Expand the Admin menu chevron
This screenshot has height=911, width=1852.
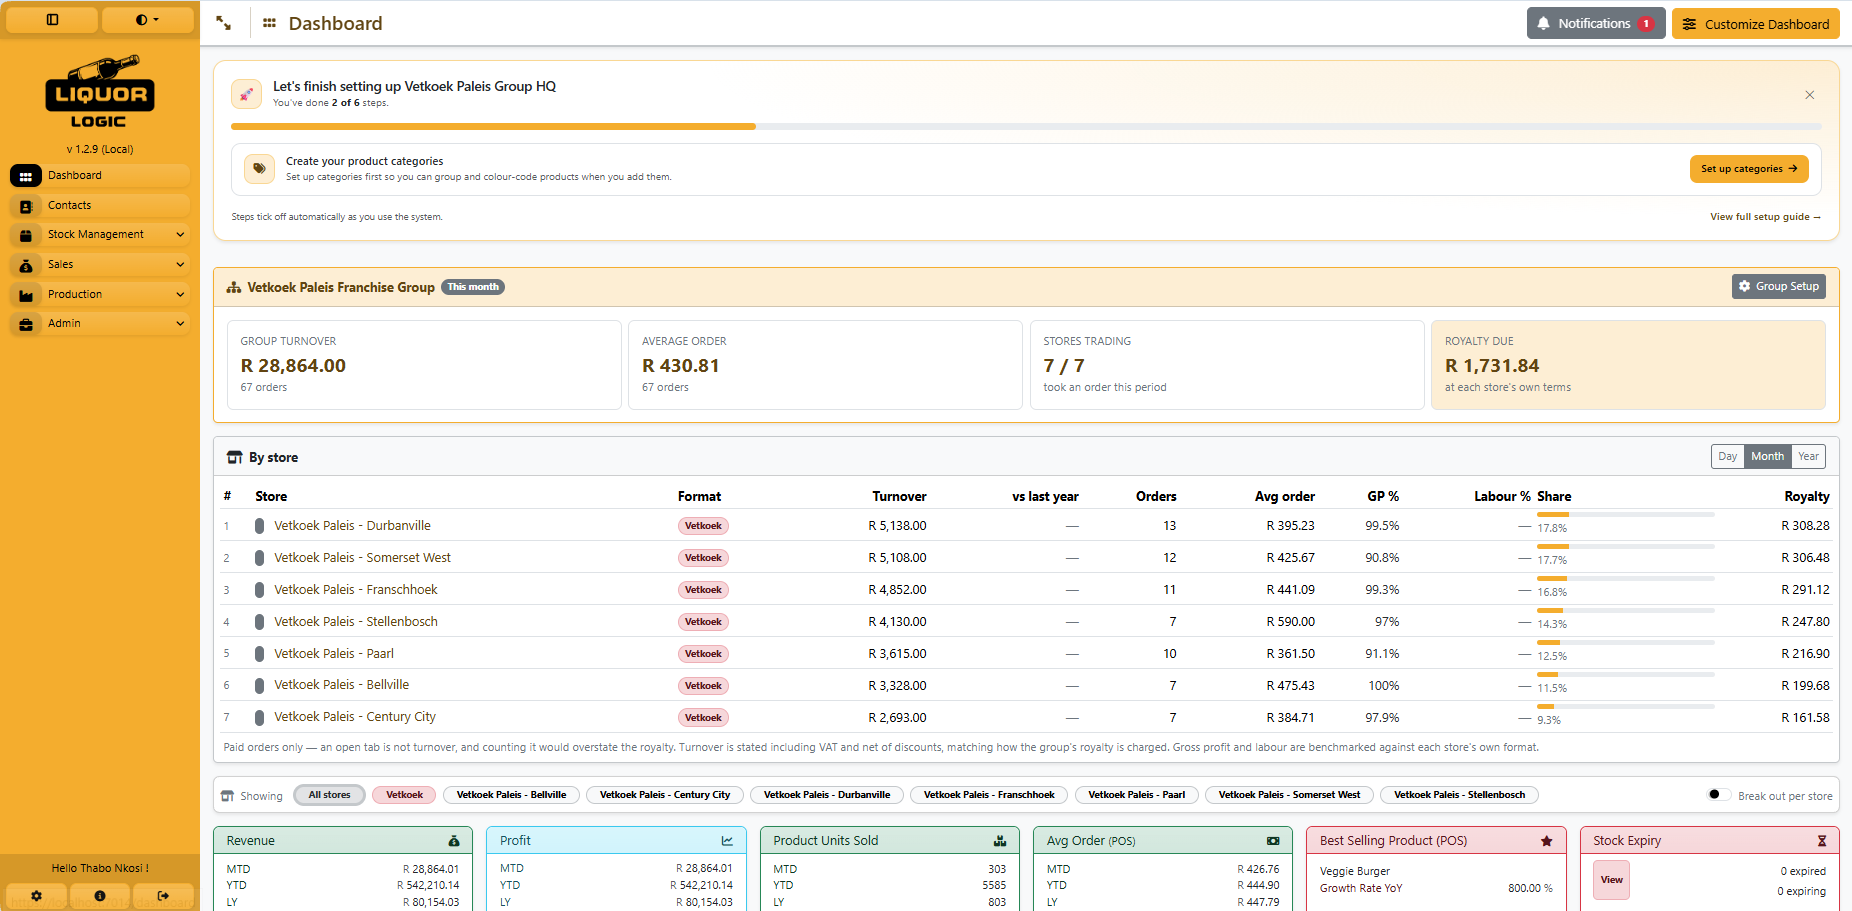pos(180,324)
